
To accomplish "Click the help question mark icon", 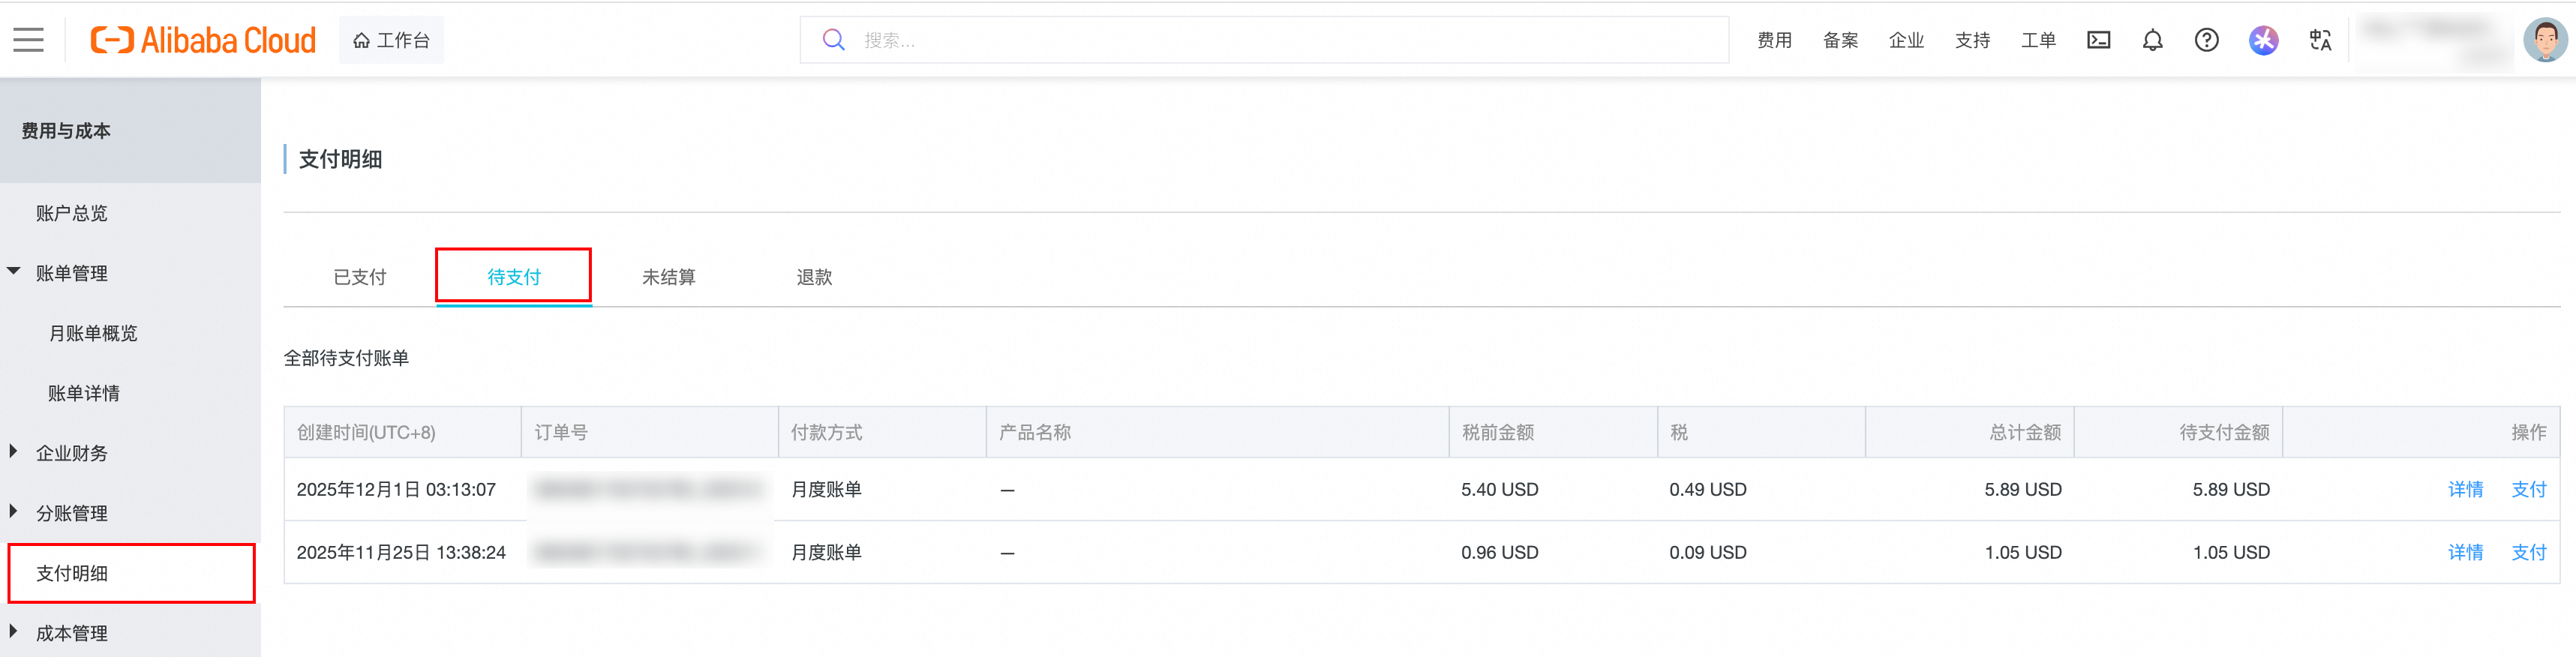I will [x=2206, y=40].
